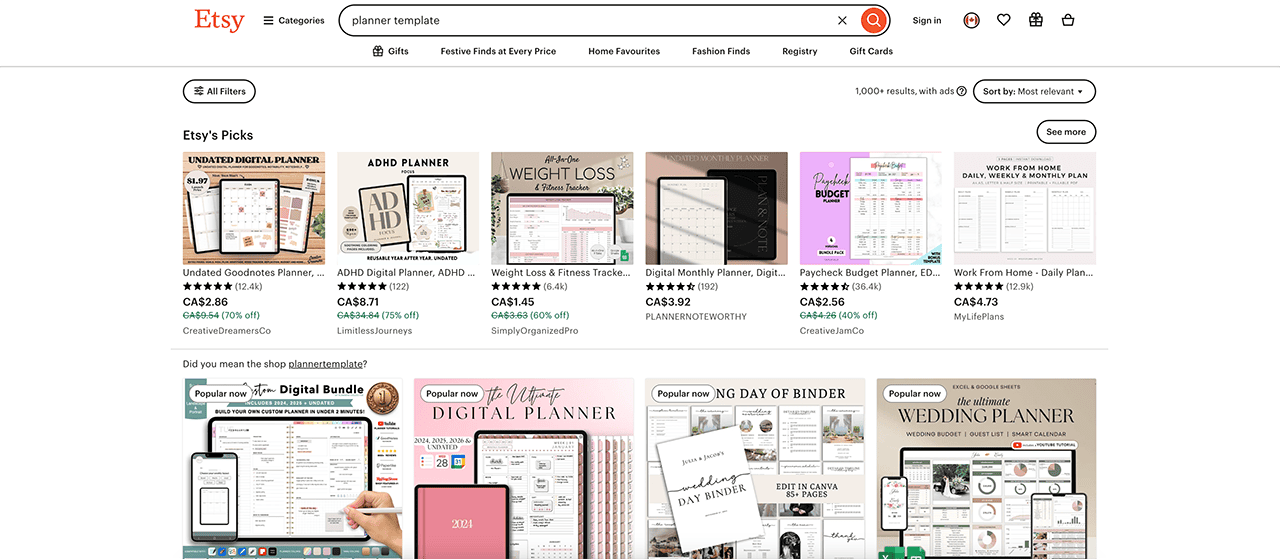Click the CA$4.73 price

point(976,302)
